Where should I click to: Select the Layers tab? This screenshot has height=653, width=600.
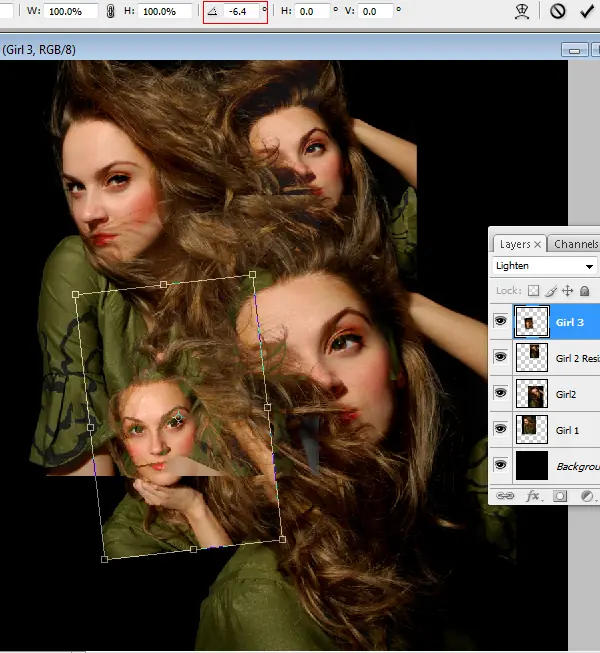point(515,244)
